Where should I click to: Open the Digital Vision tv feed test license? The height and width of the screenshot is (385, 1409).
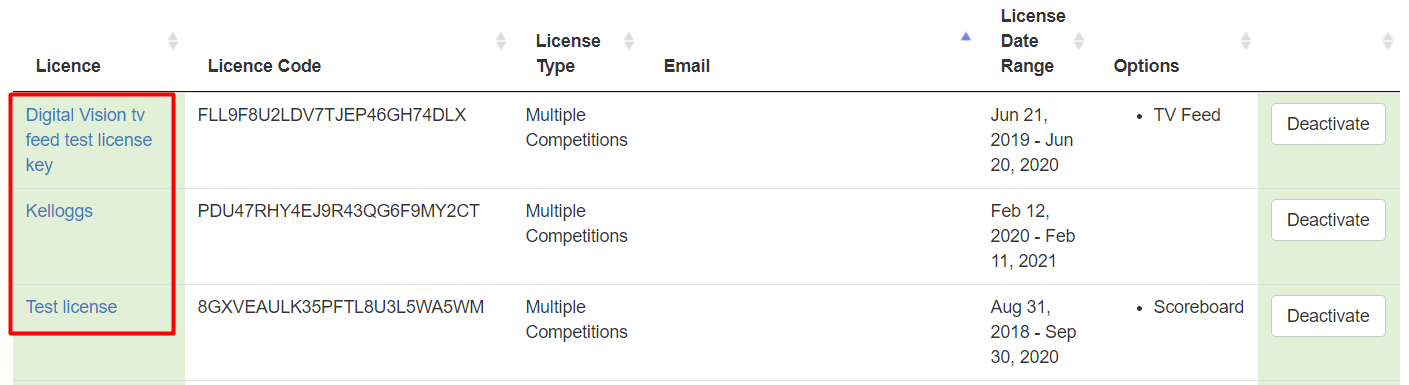point(89,140)
